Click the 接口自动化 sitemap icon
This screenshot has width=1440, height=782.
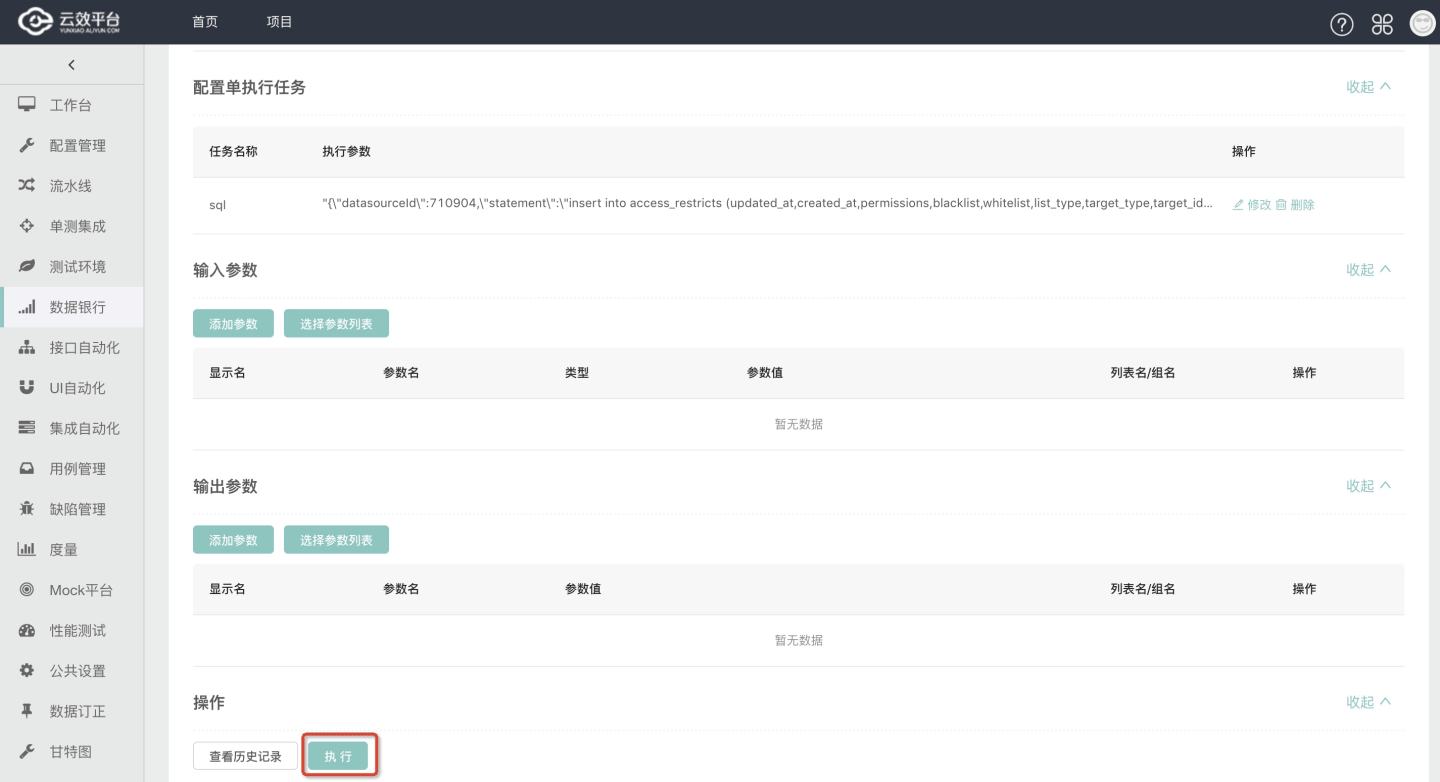(27, 347)
